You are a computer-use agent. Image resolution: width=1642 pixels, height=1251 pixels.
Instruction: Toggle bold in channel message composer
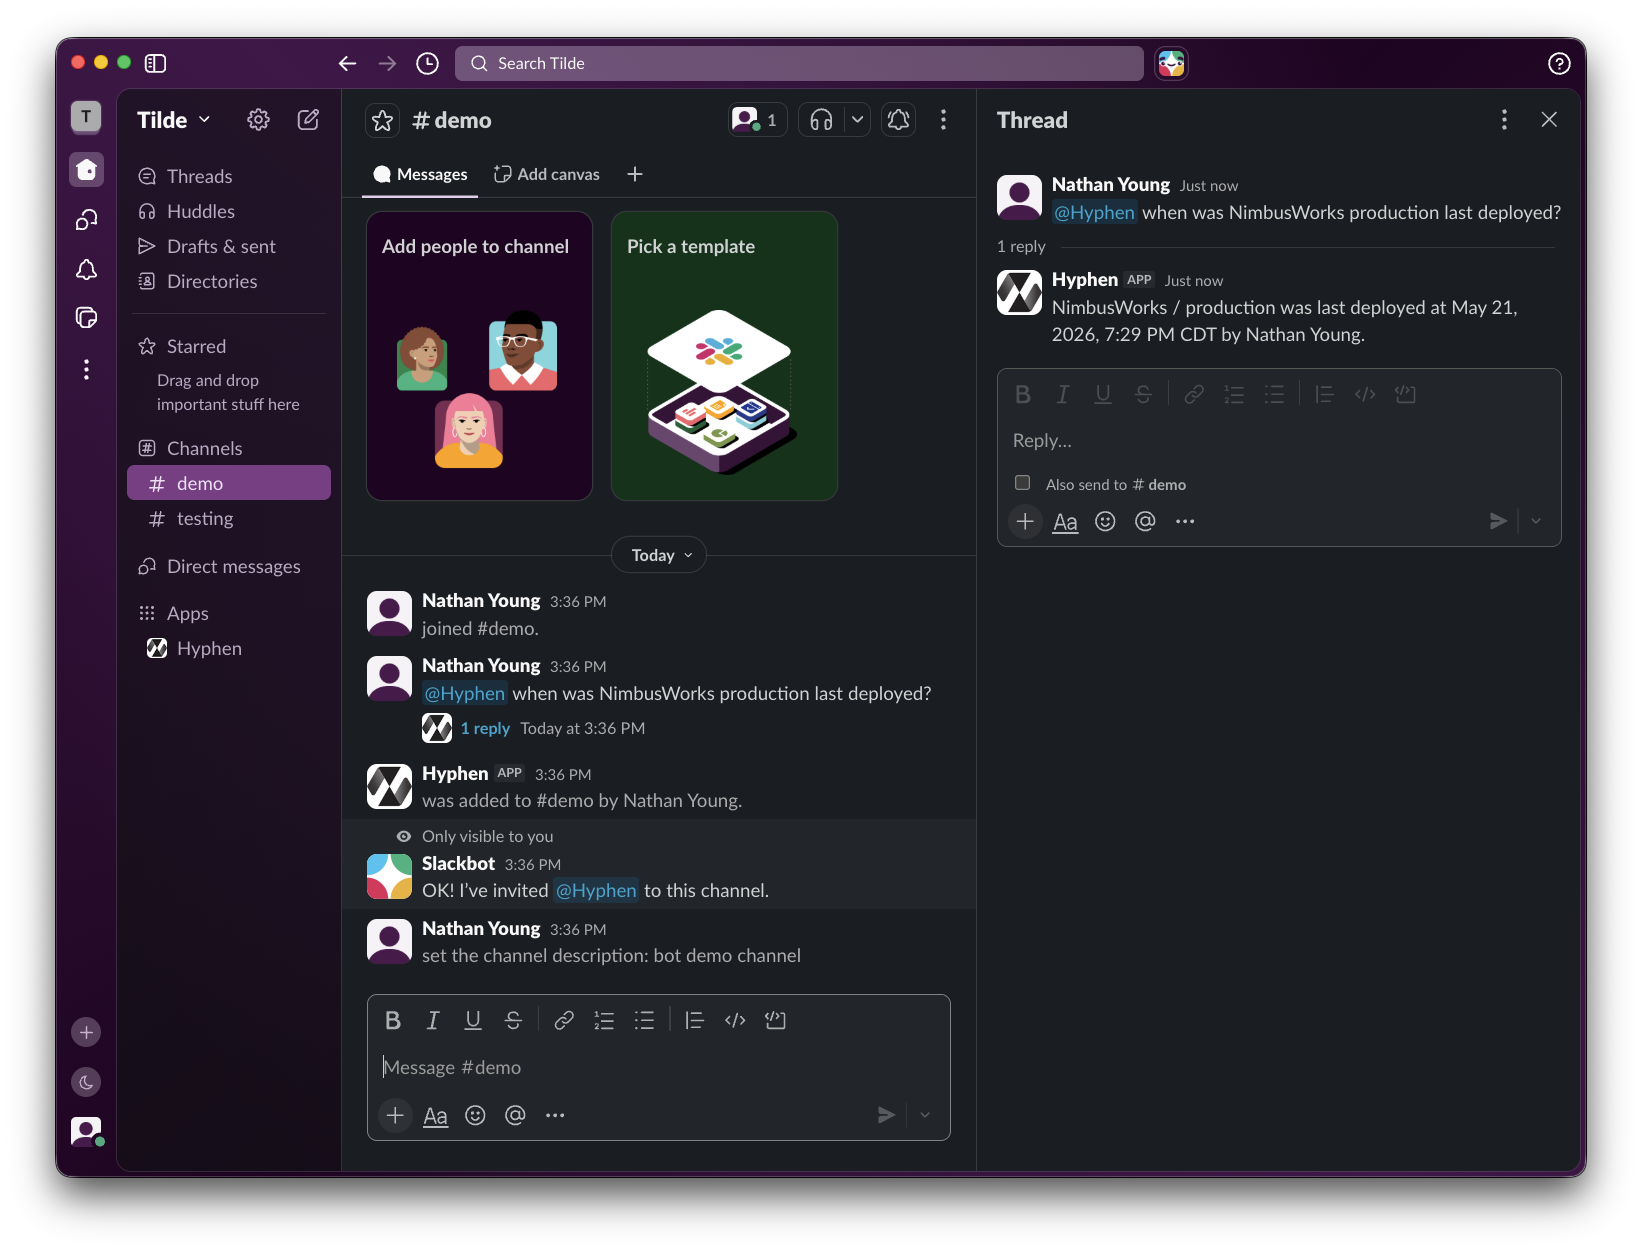pos(393,1020)
